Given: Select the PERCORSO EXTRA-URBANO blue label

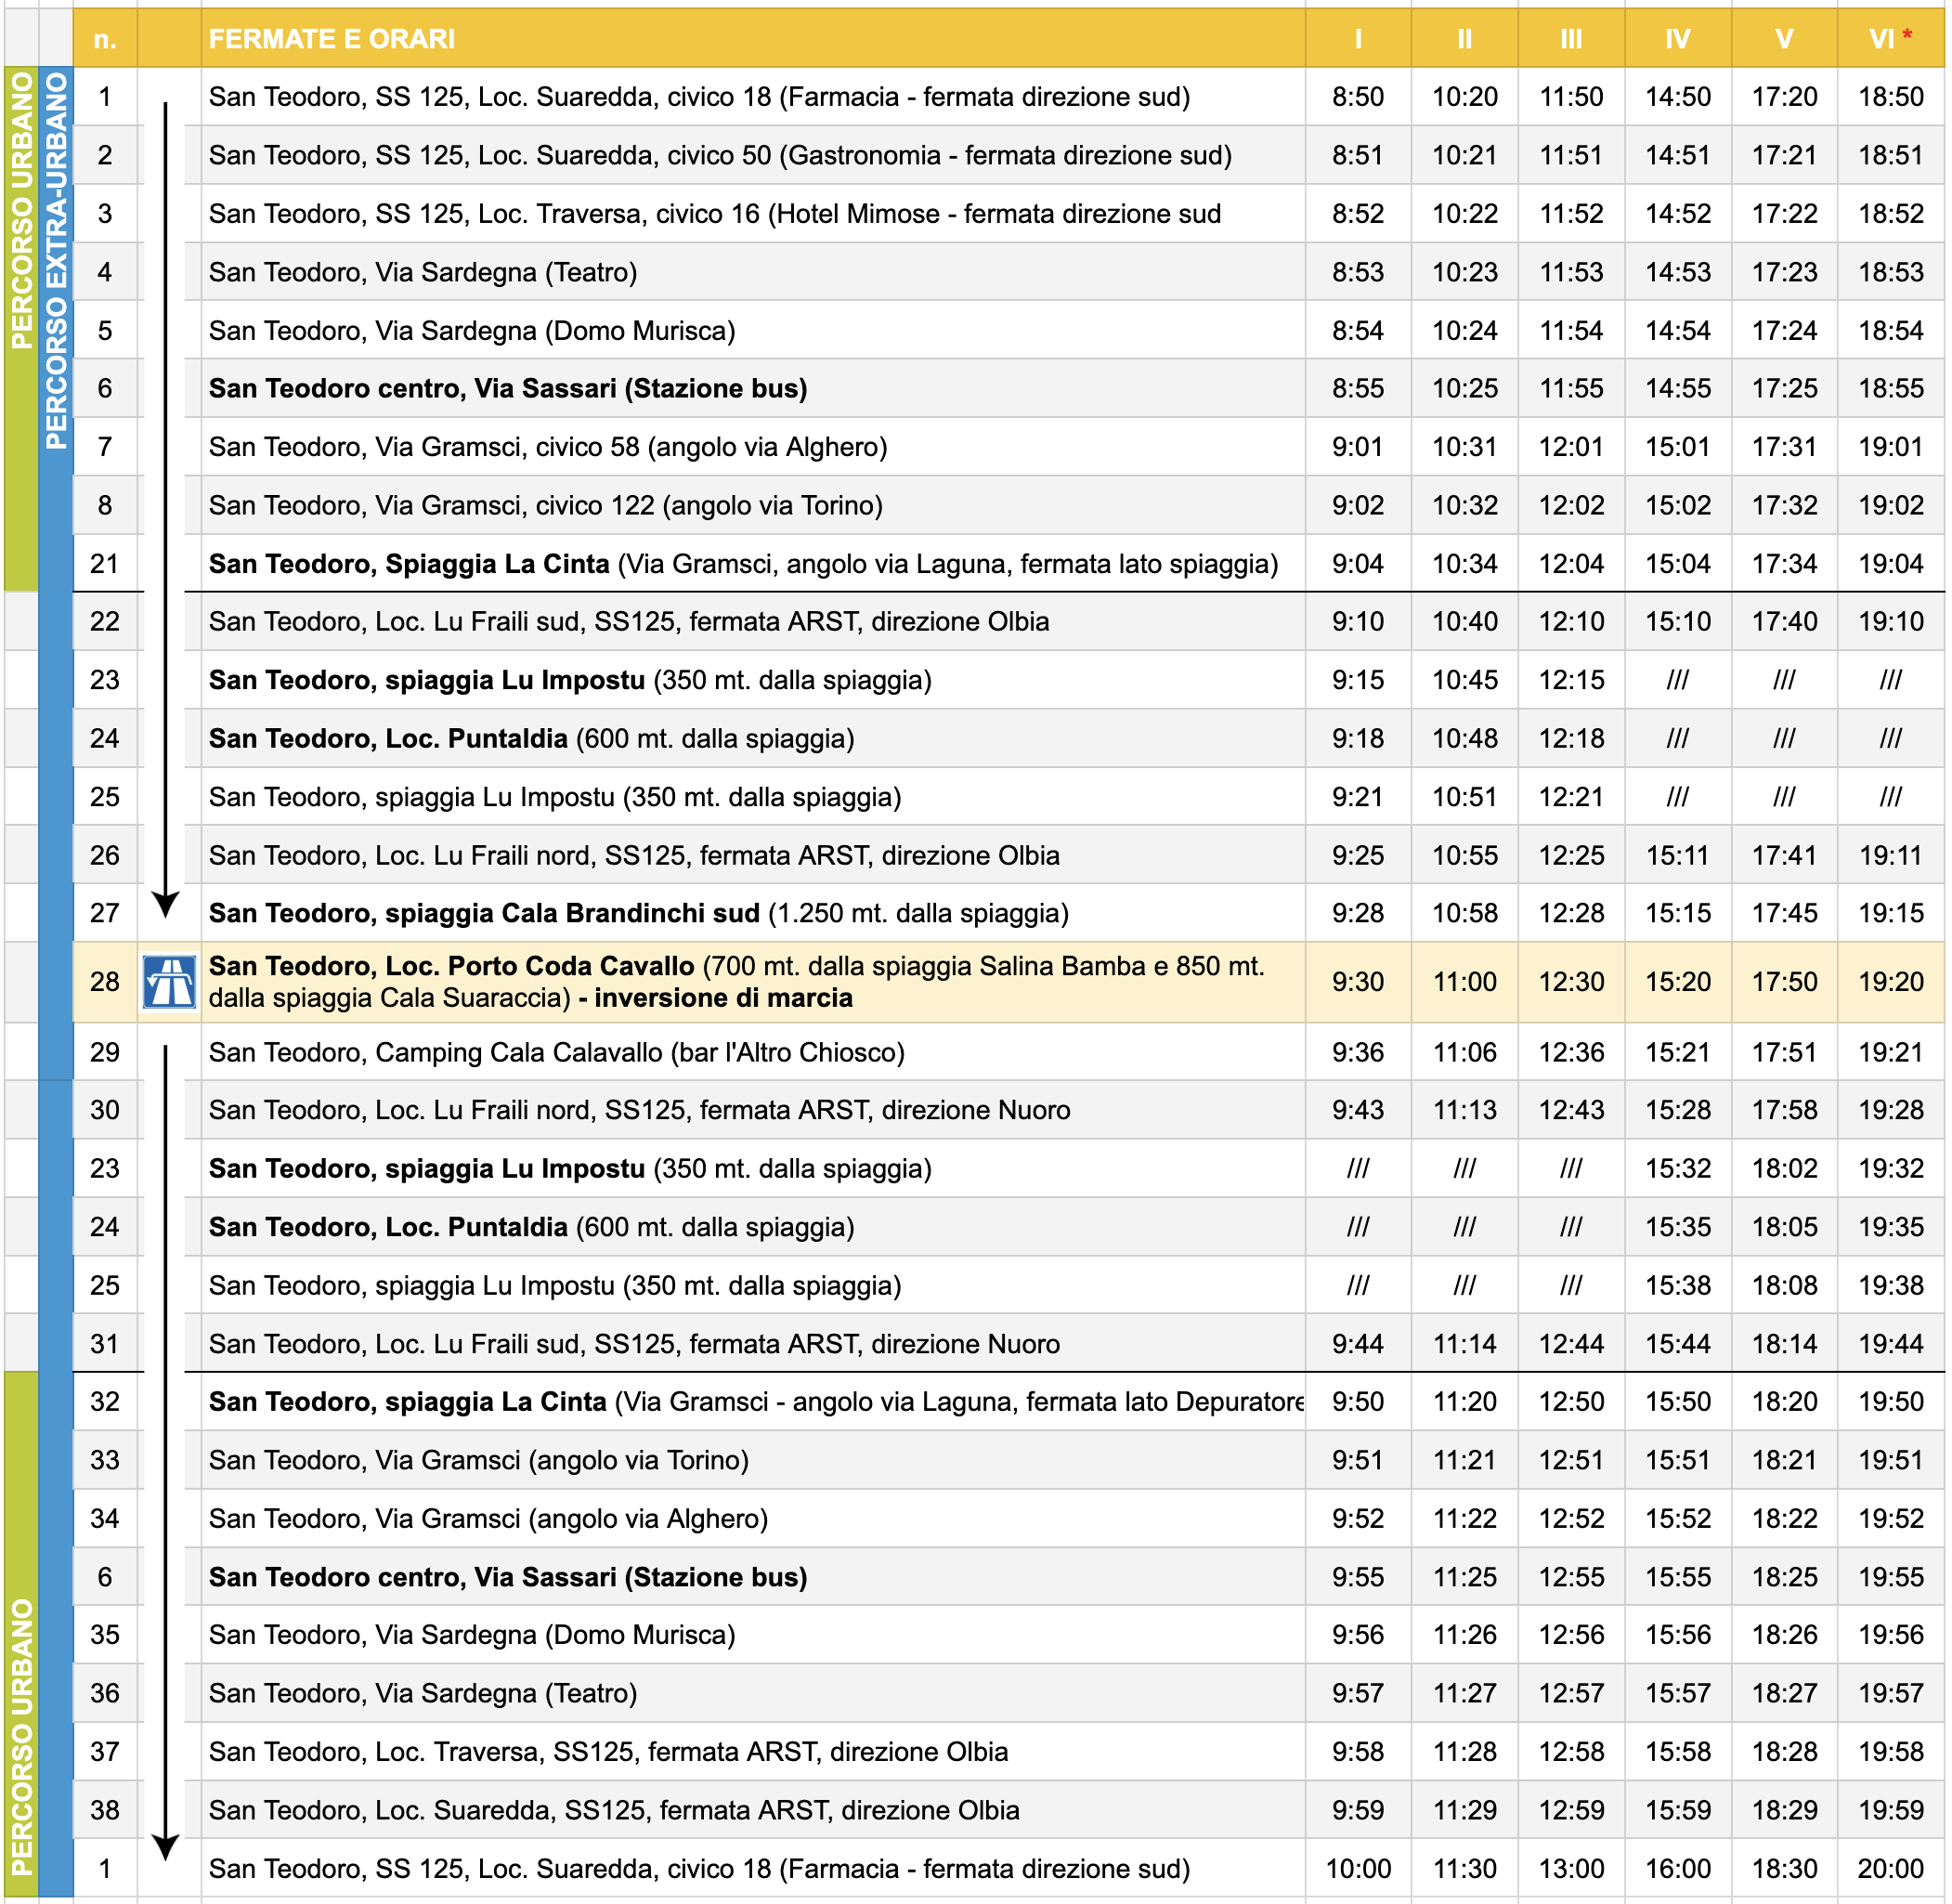Looking at the screenshot, I should click(x=57, y=260).
